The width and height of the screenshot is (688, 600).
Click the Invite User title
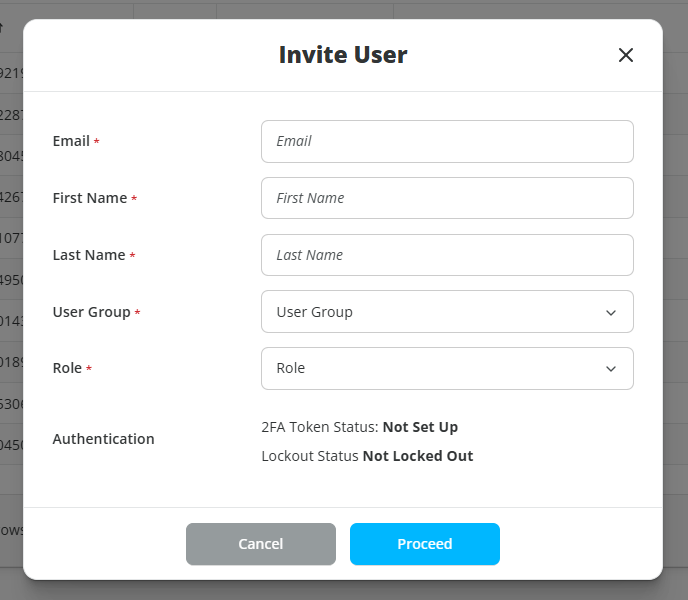pos(343,55)
